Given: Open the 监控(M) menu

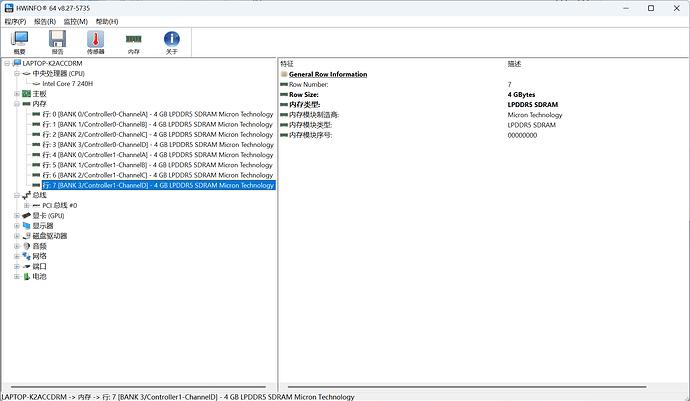Looking at the screenshot, I should [75, 20].
